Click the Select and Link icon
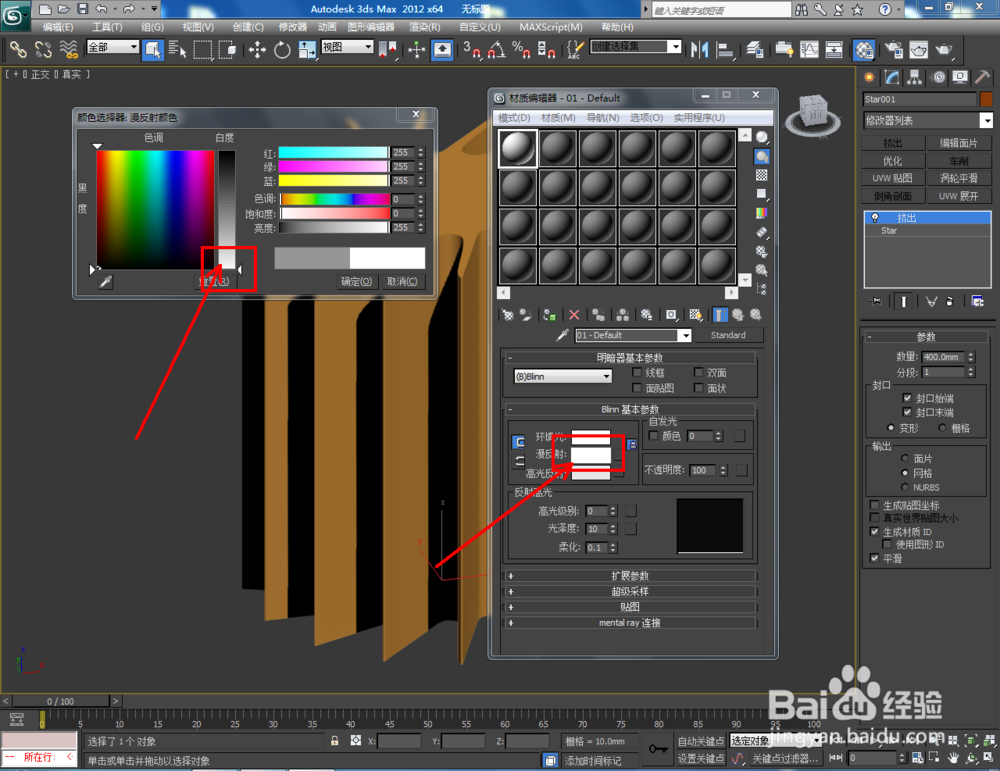This screenshot has width=1000, height=771. [18, 50]
